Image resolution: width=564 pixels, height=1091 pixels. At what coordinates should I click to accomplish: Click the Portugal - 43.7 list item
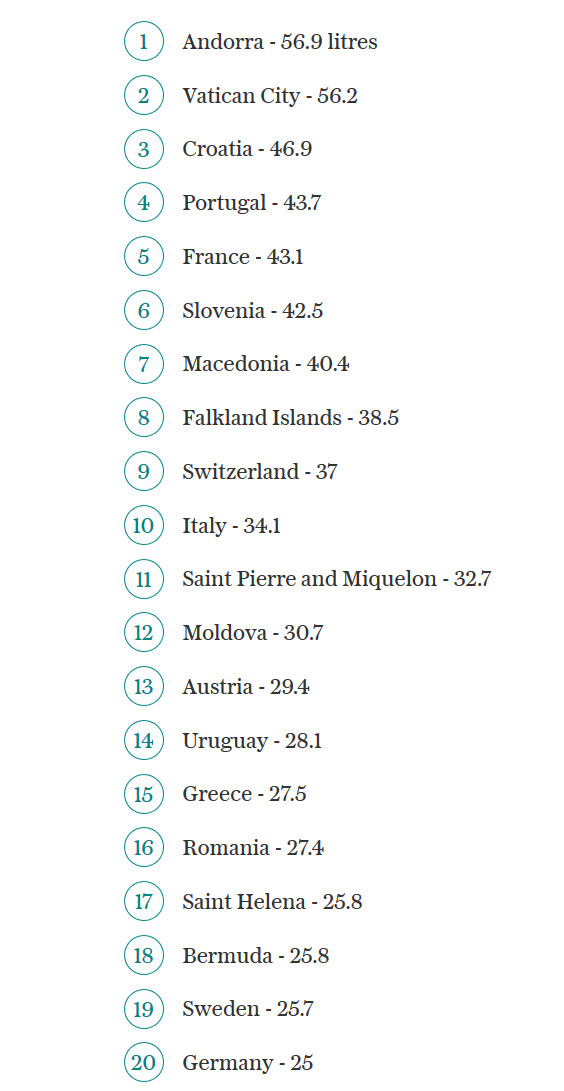(252, 203)
